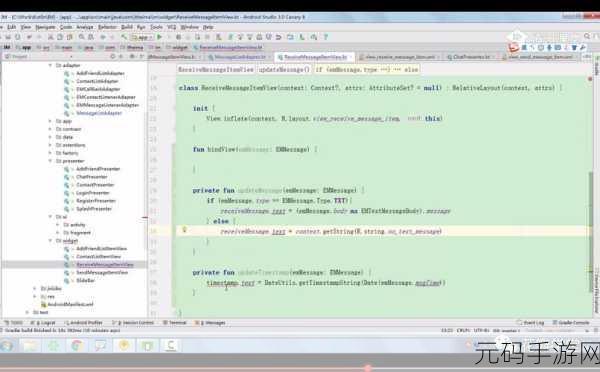Expand the contract folder arrow
This screenshot has height=372, width=600.
point(50,129)
